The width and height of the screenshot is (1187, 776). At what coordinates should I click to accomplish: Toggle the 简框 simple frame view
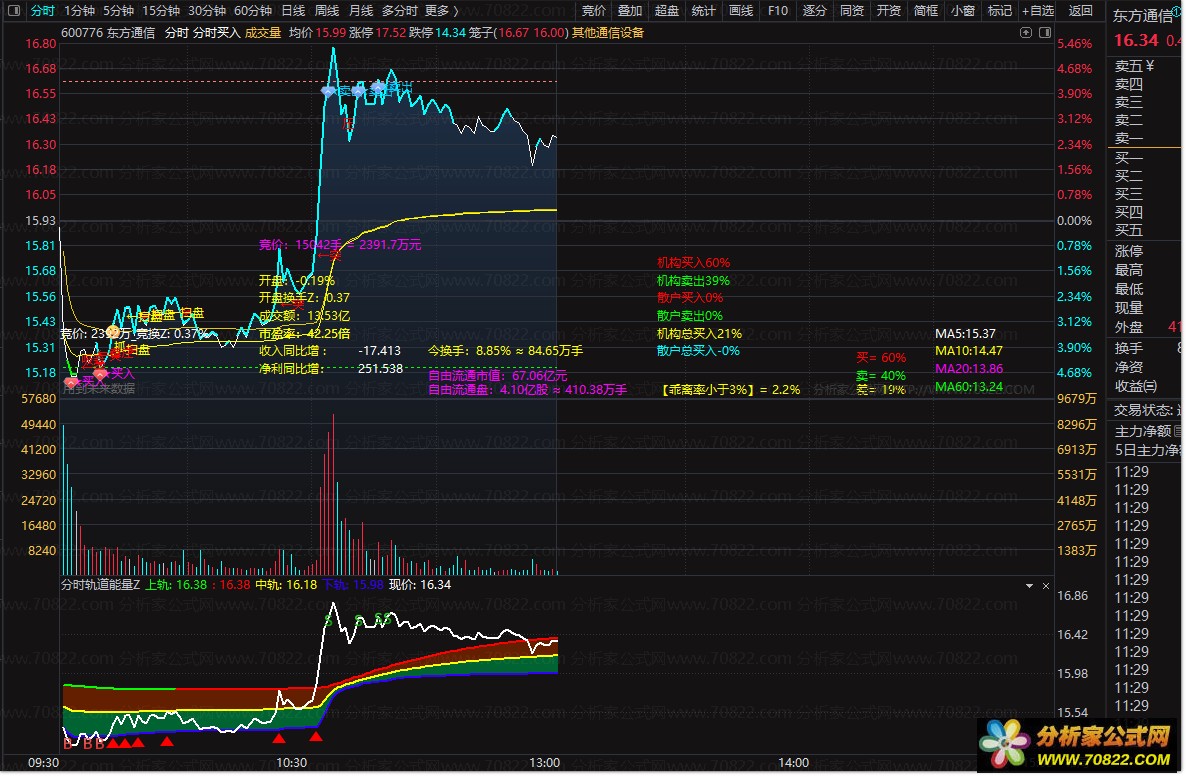pos(926,11)
